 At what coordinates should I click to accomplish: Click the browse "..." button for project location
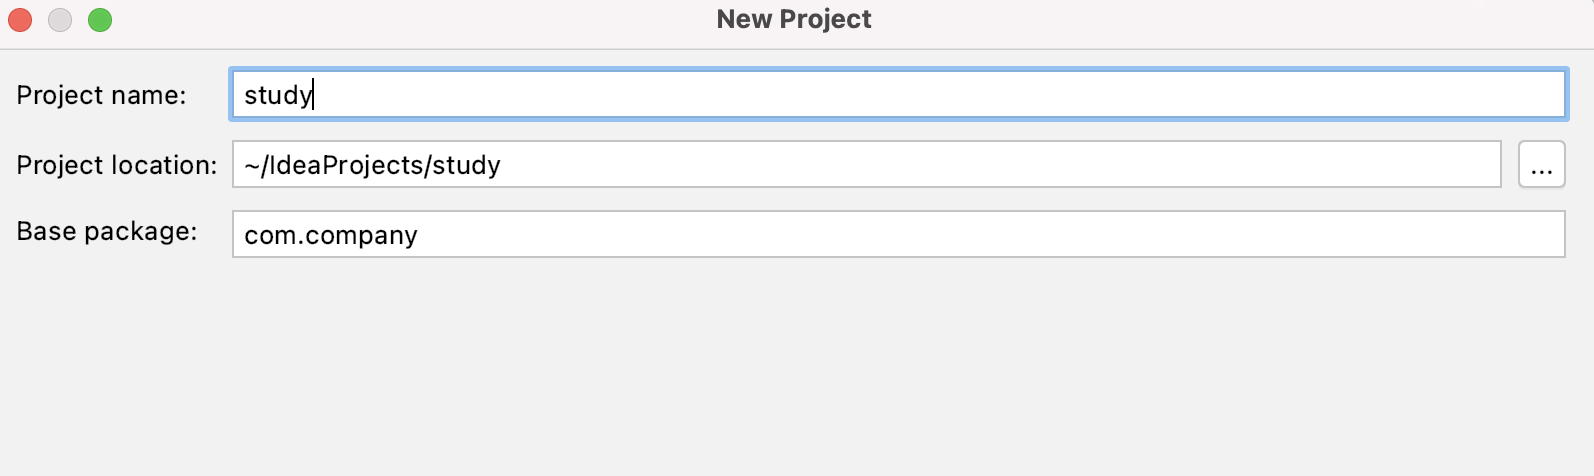coord(1541,164)
